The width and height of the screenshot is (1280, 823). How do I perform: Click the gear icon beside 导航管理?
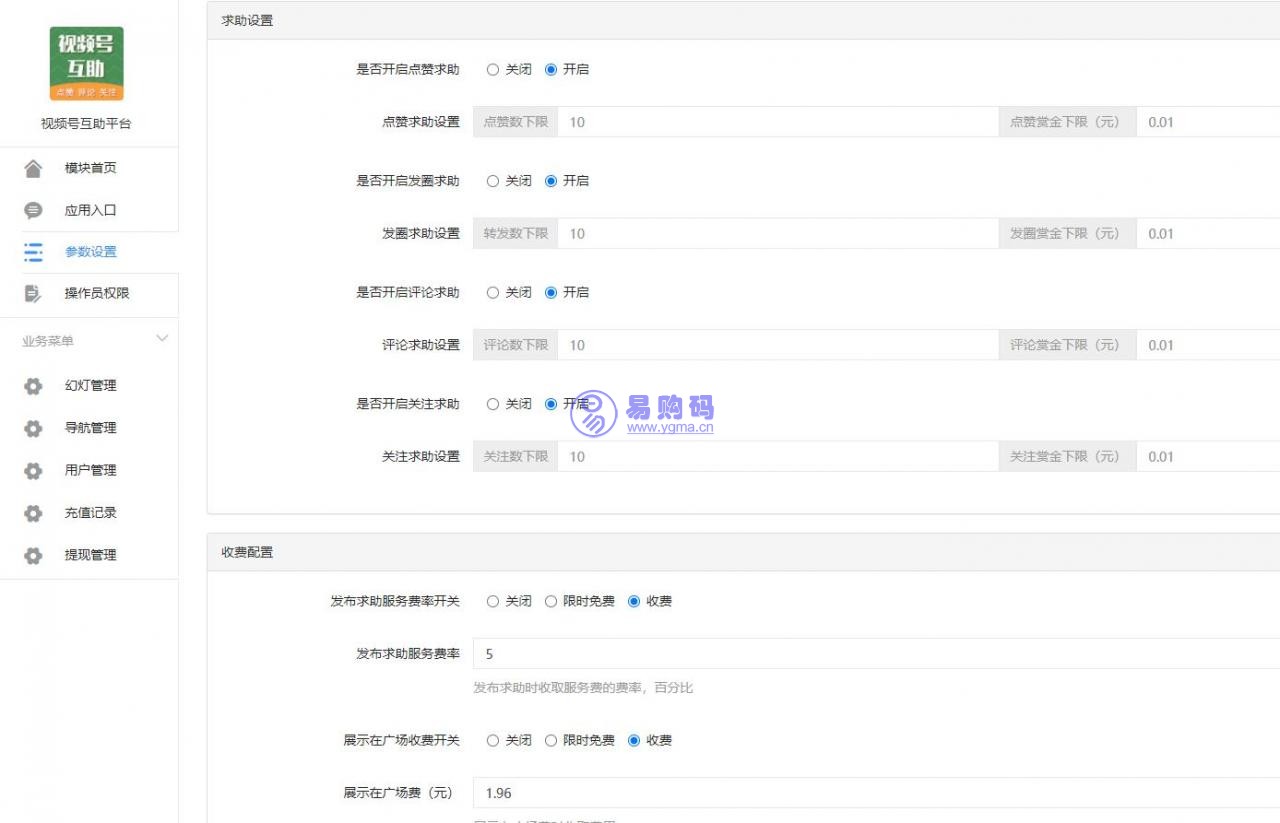(33, 428)
